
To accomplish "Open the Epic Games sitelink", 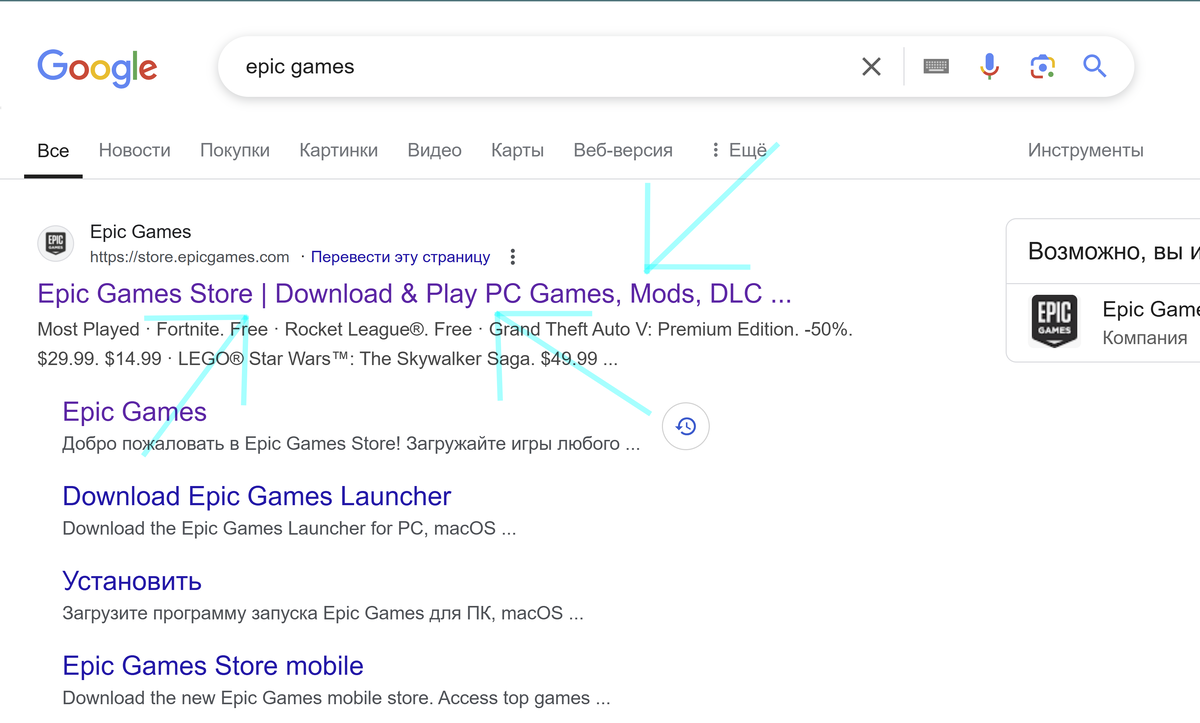I will click(135, 412).
